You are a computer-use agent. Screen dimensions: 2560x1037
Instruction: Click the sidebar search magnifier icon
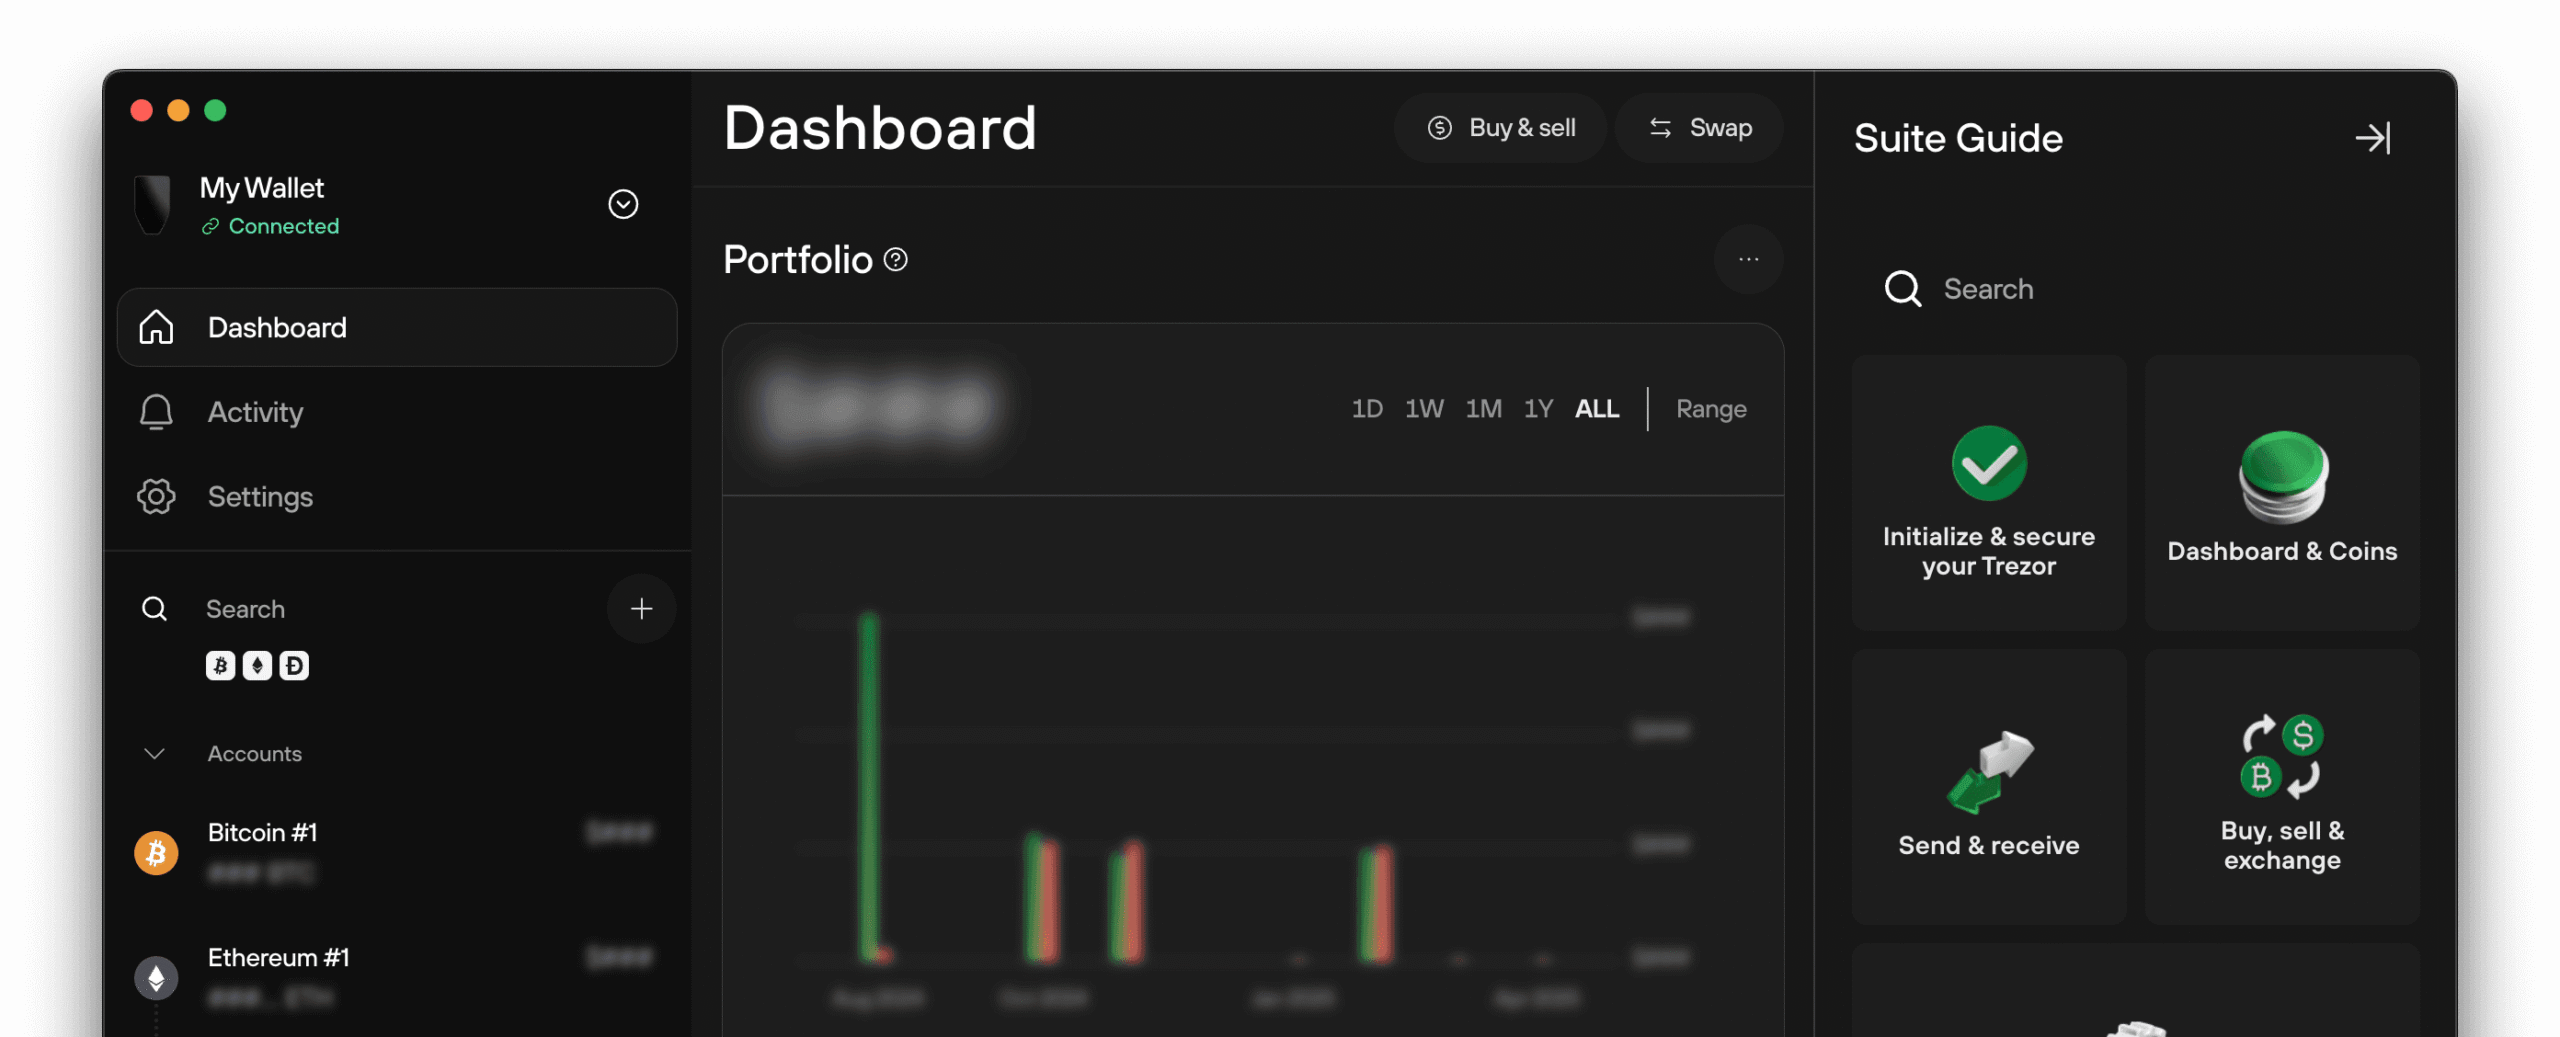[154, 608]
